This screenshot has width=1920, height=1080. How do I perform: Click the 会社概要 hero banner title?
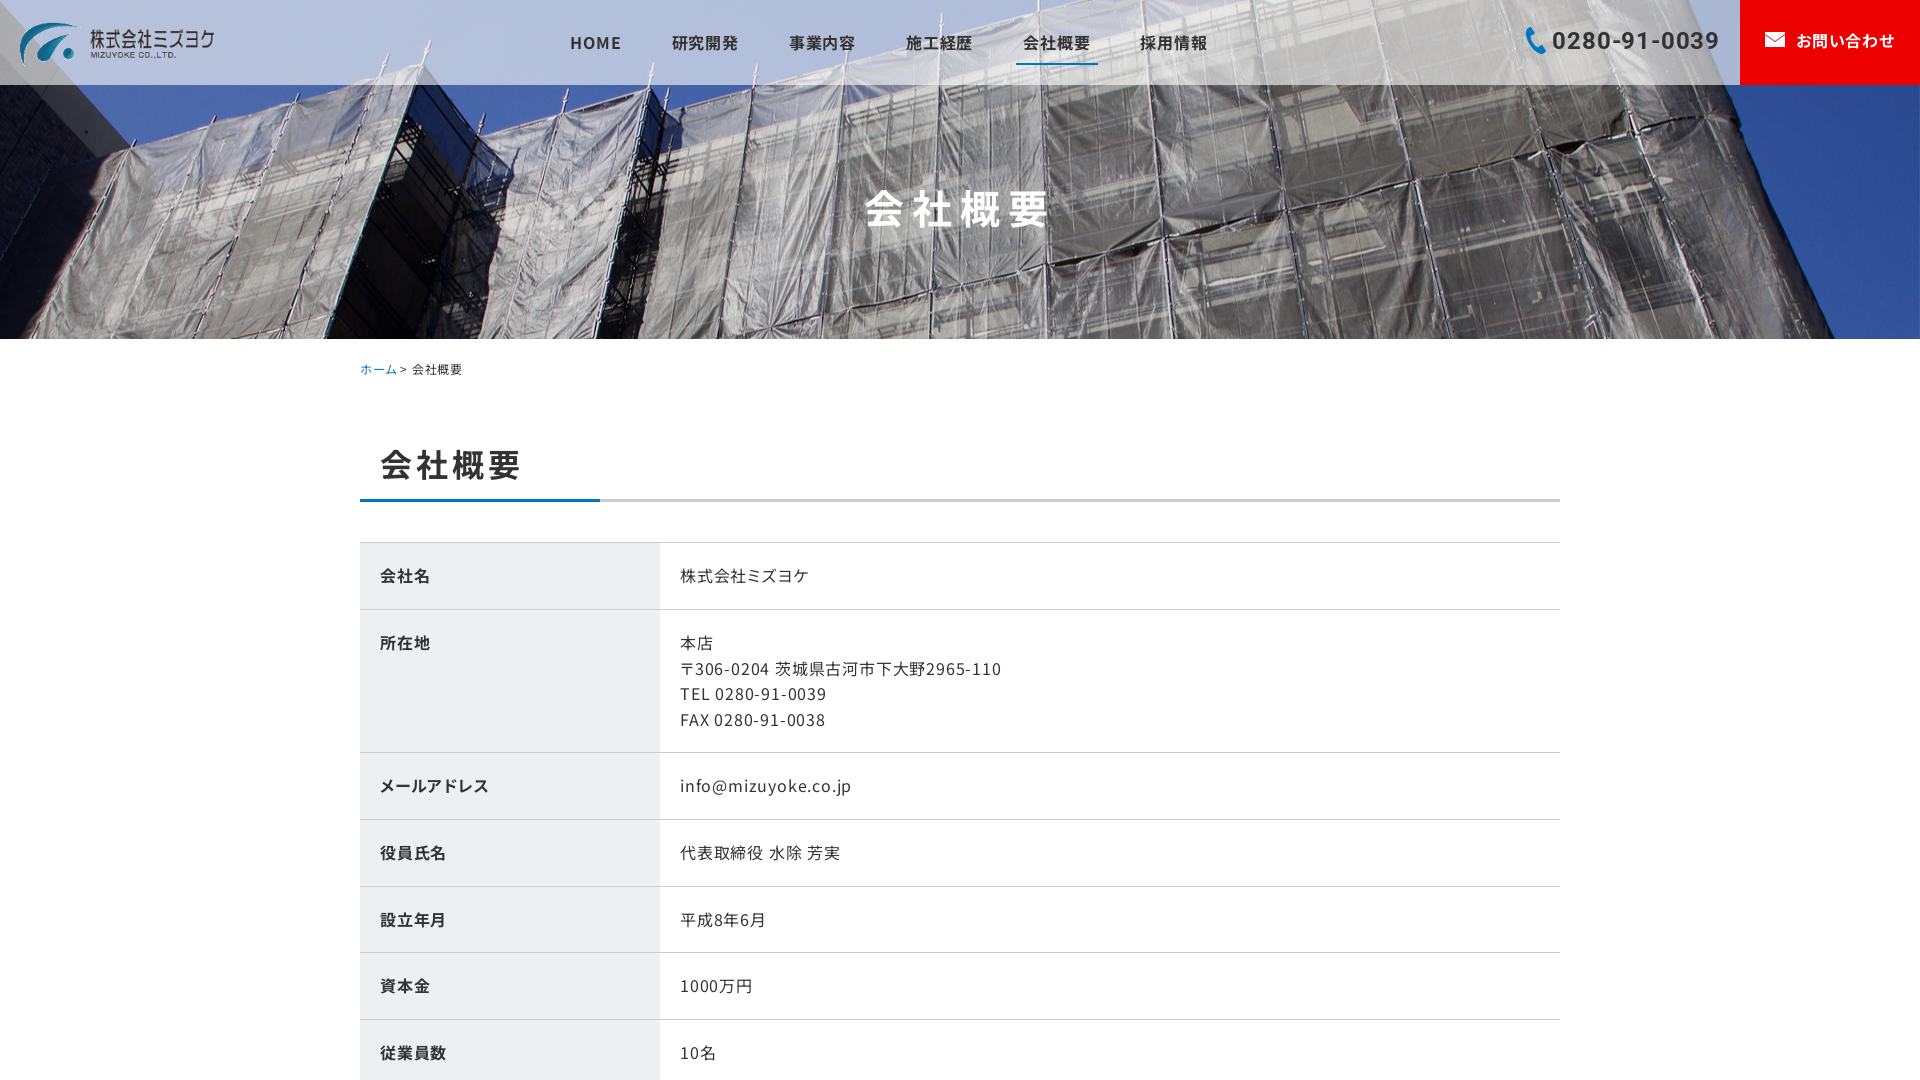[957, 209]
